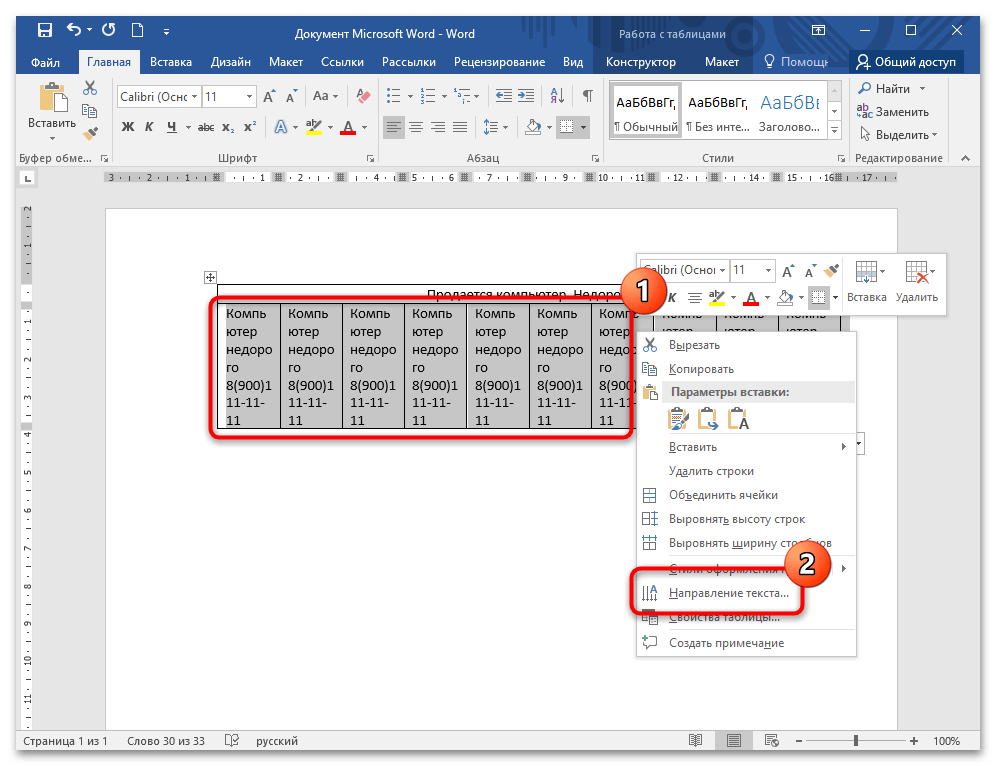The width and height of the screenshot is (996, 766).
Task: Activate the Format Painter brush
Action: coord(90,133)
